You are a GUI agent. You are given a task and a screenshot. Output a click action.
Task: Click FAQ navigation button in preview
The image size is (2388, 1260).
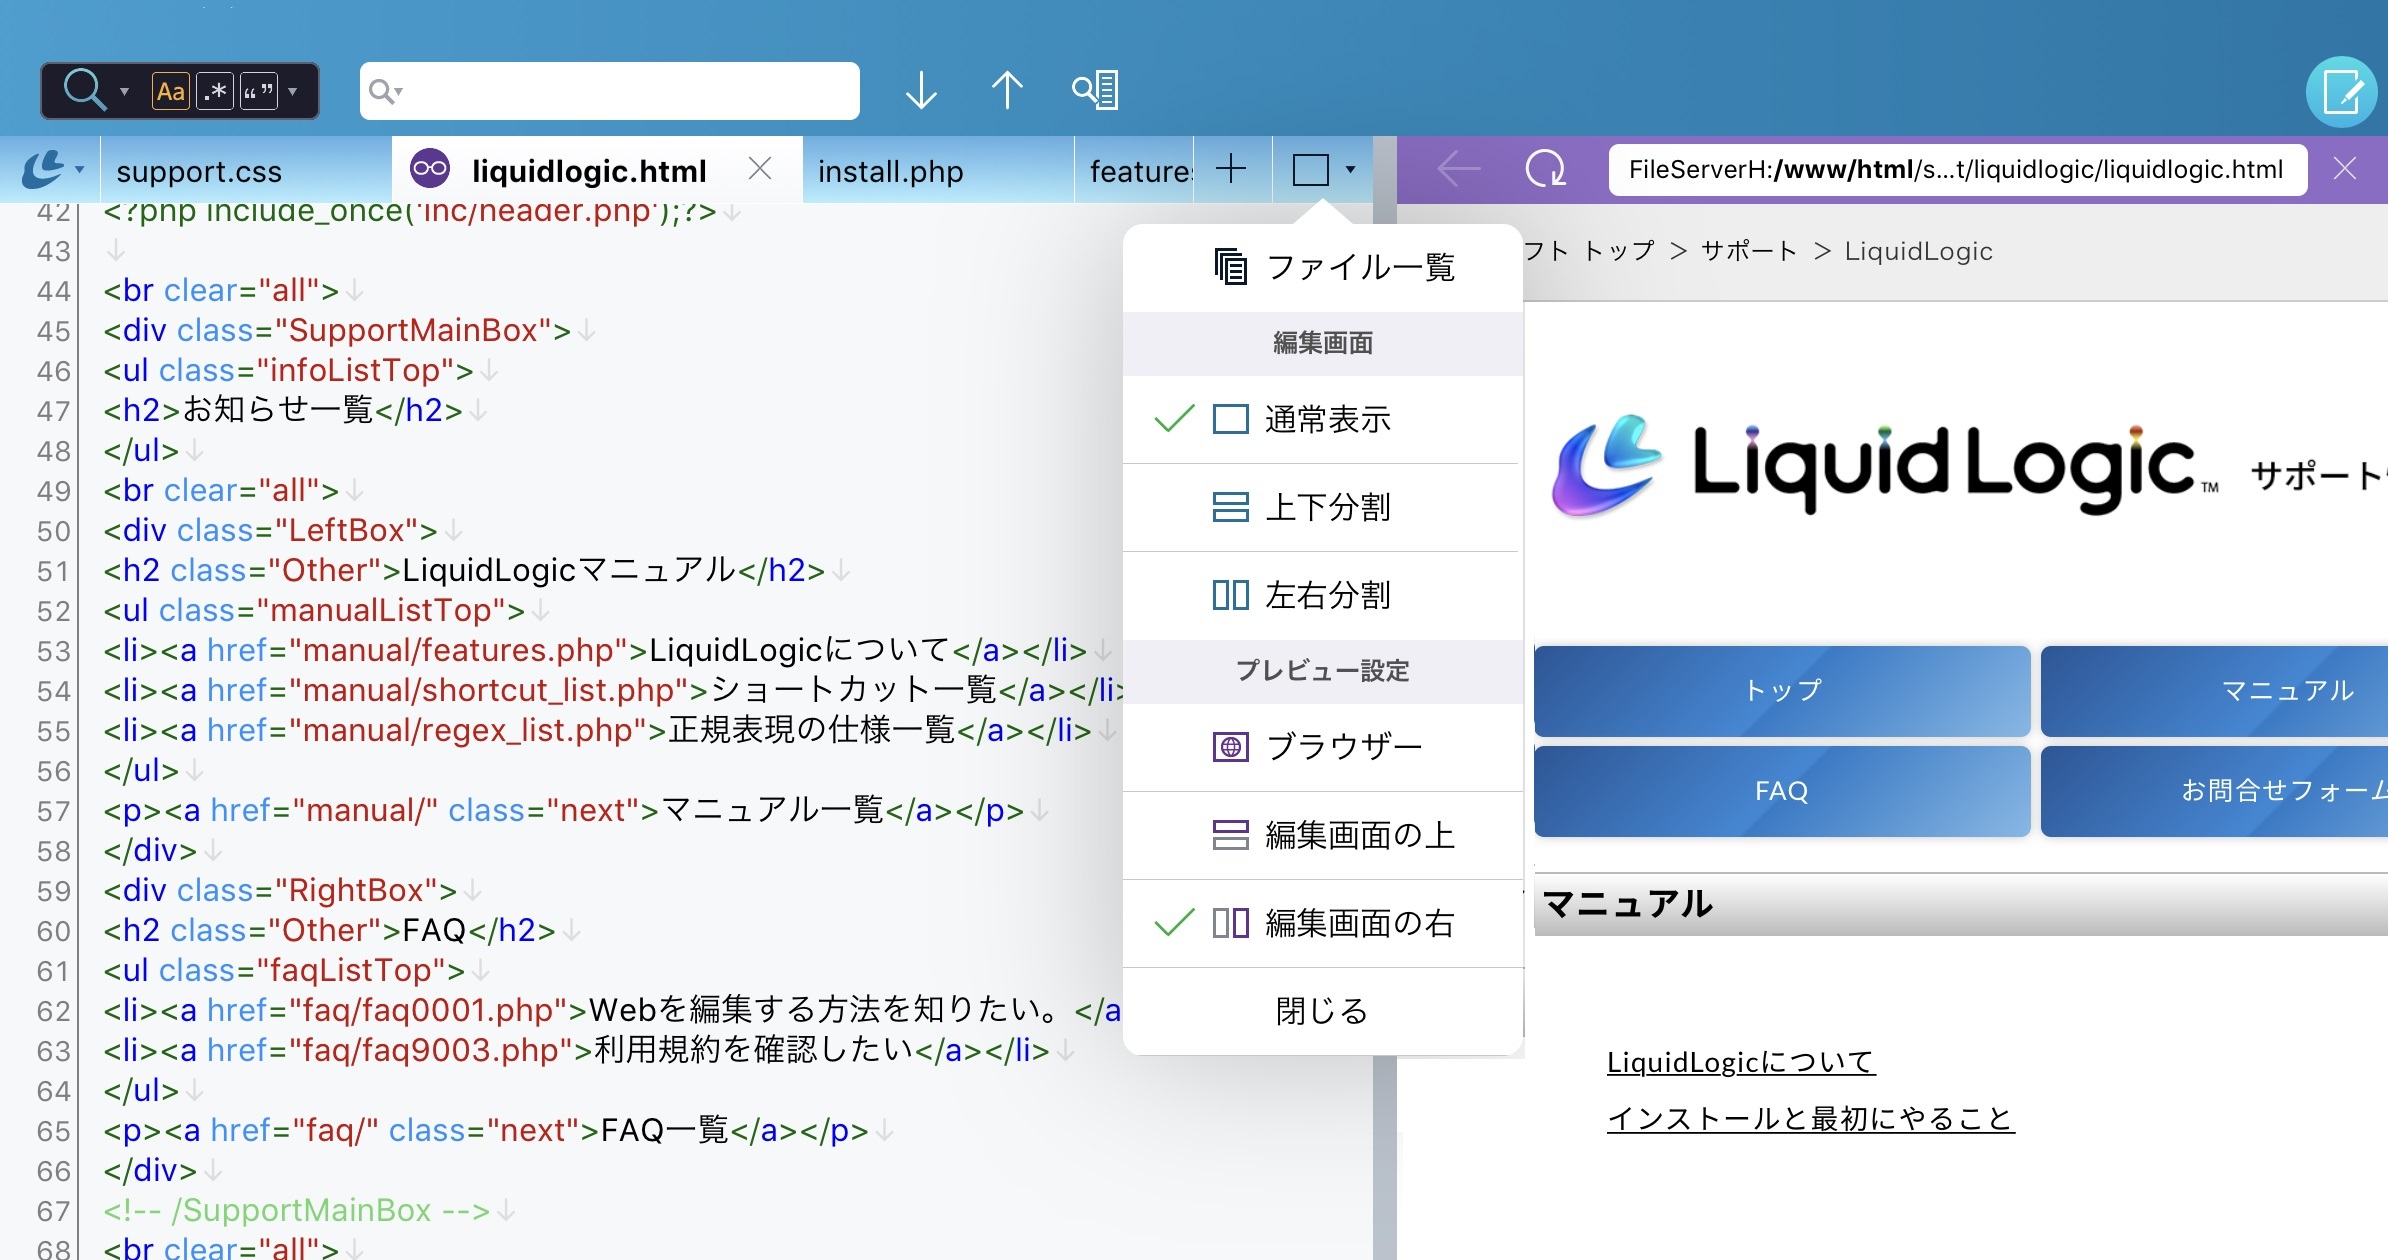click(1782, 791)
